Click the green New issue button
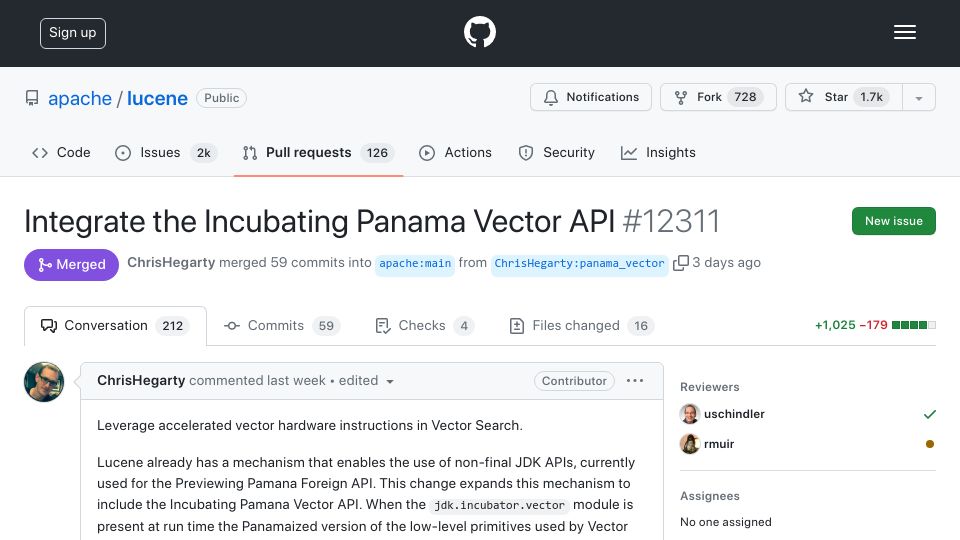This screenshot has width=960, height=540. pos(893,221)
